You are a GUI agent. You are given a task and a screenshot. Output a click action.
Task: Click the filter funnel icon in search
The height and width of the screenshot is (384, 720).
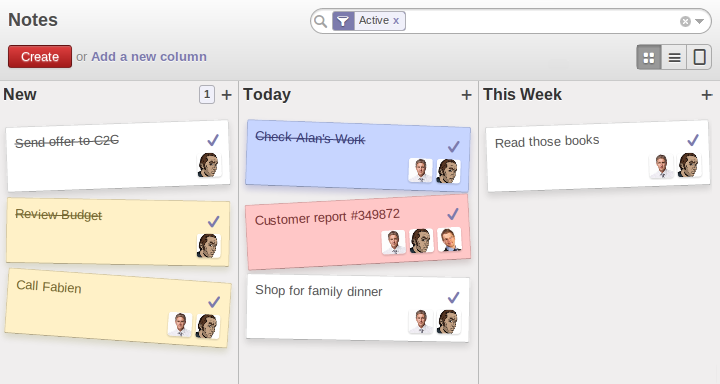point(343,21)
